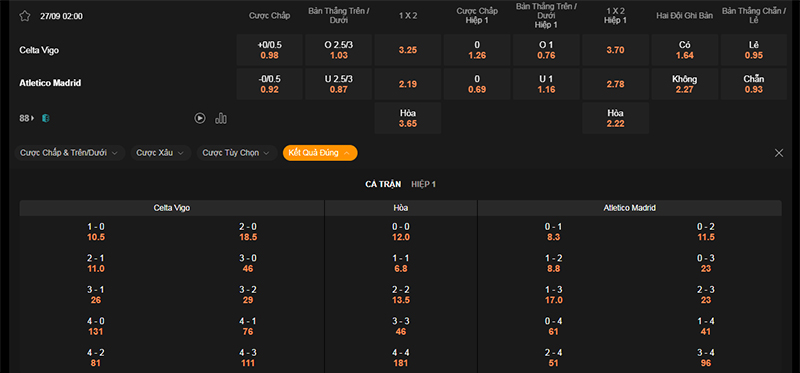
Task: Pick Chẵn even goals odds 0.93
Action: coord(754,84)
